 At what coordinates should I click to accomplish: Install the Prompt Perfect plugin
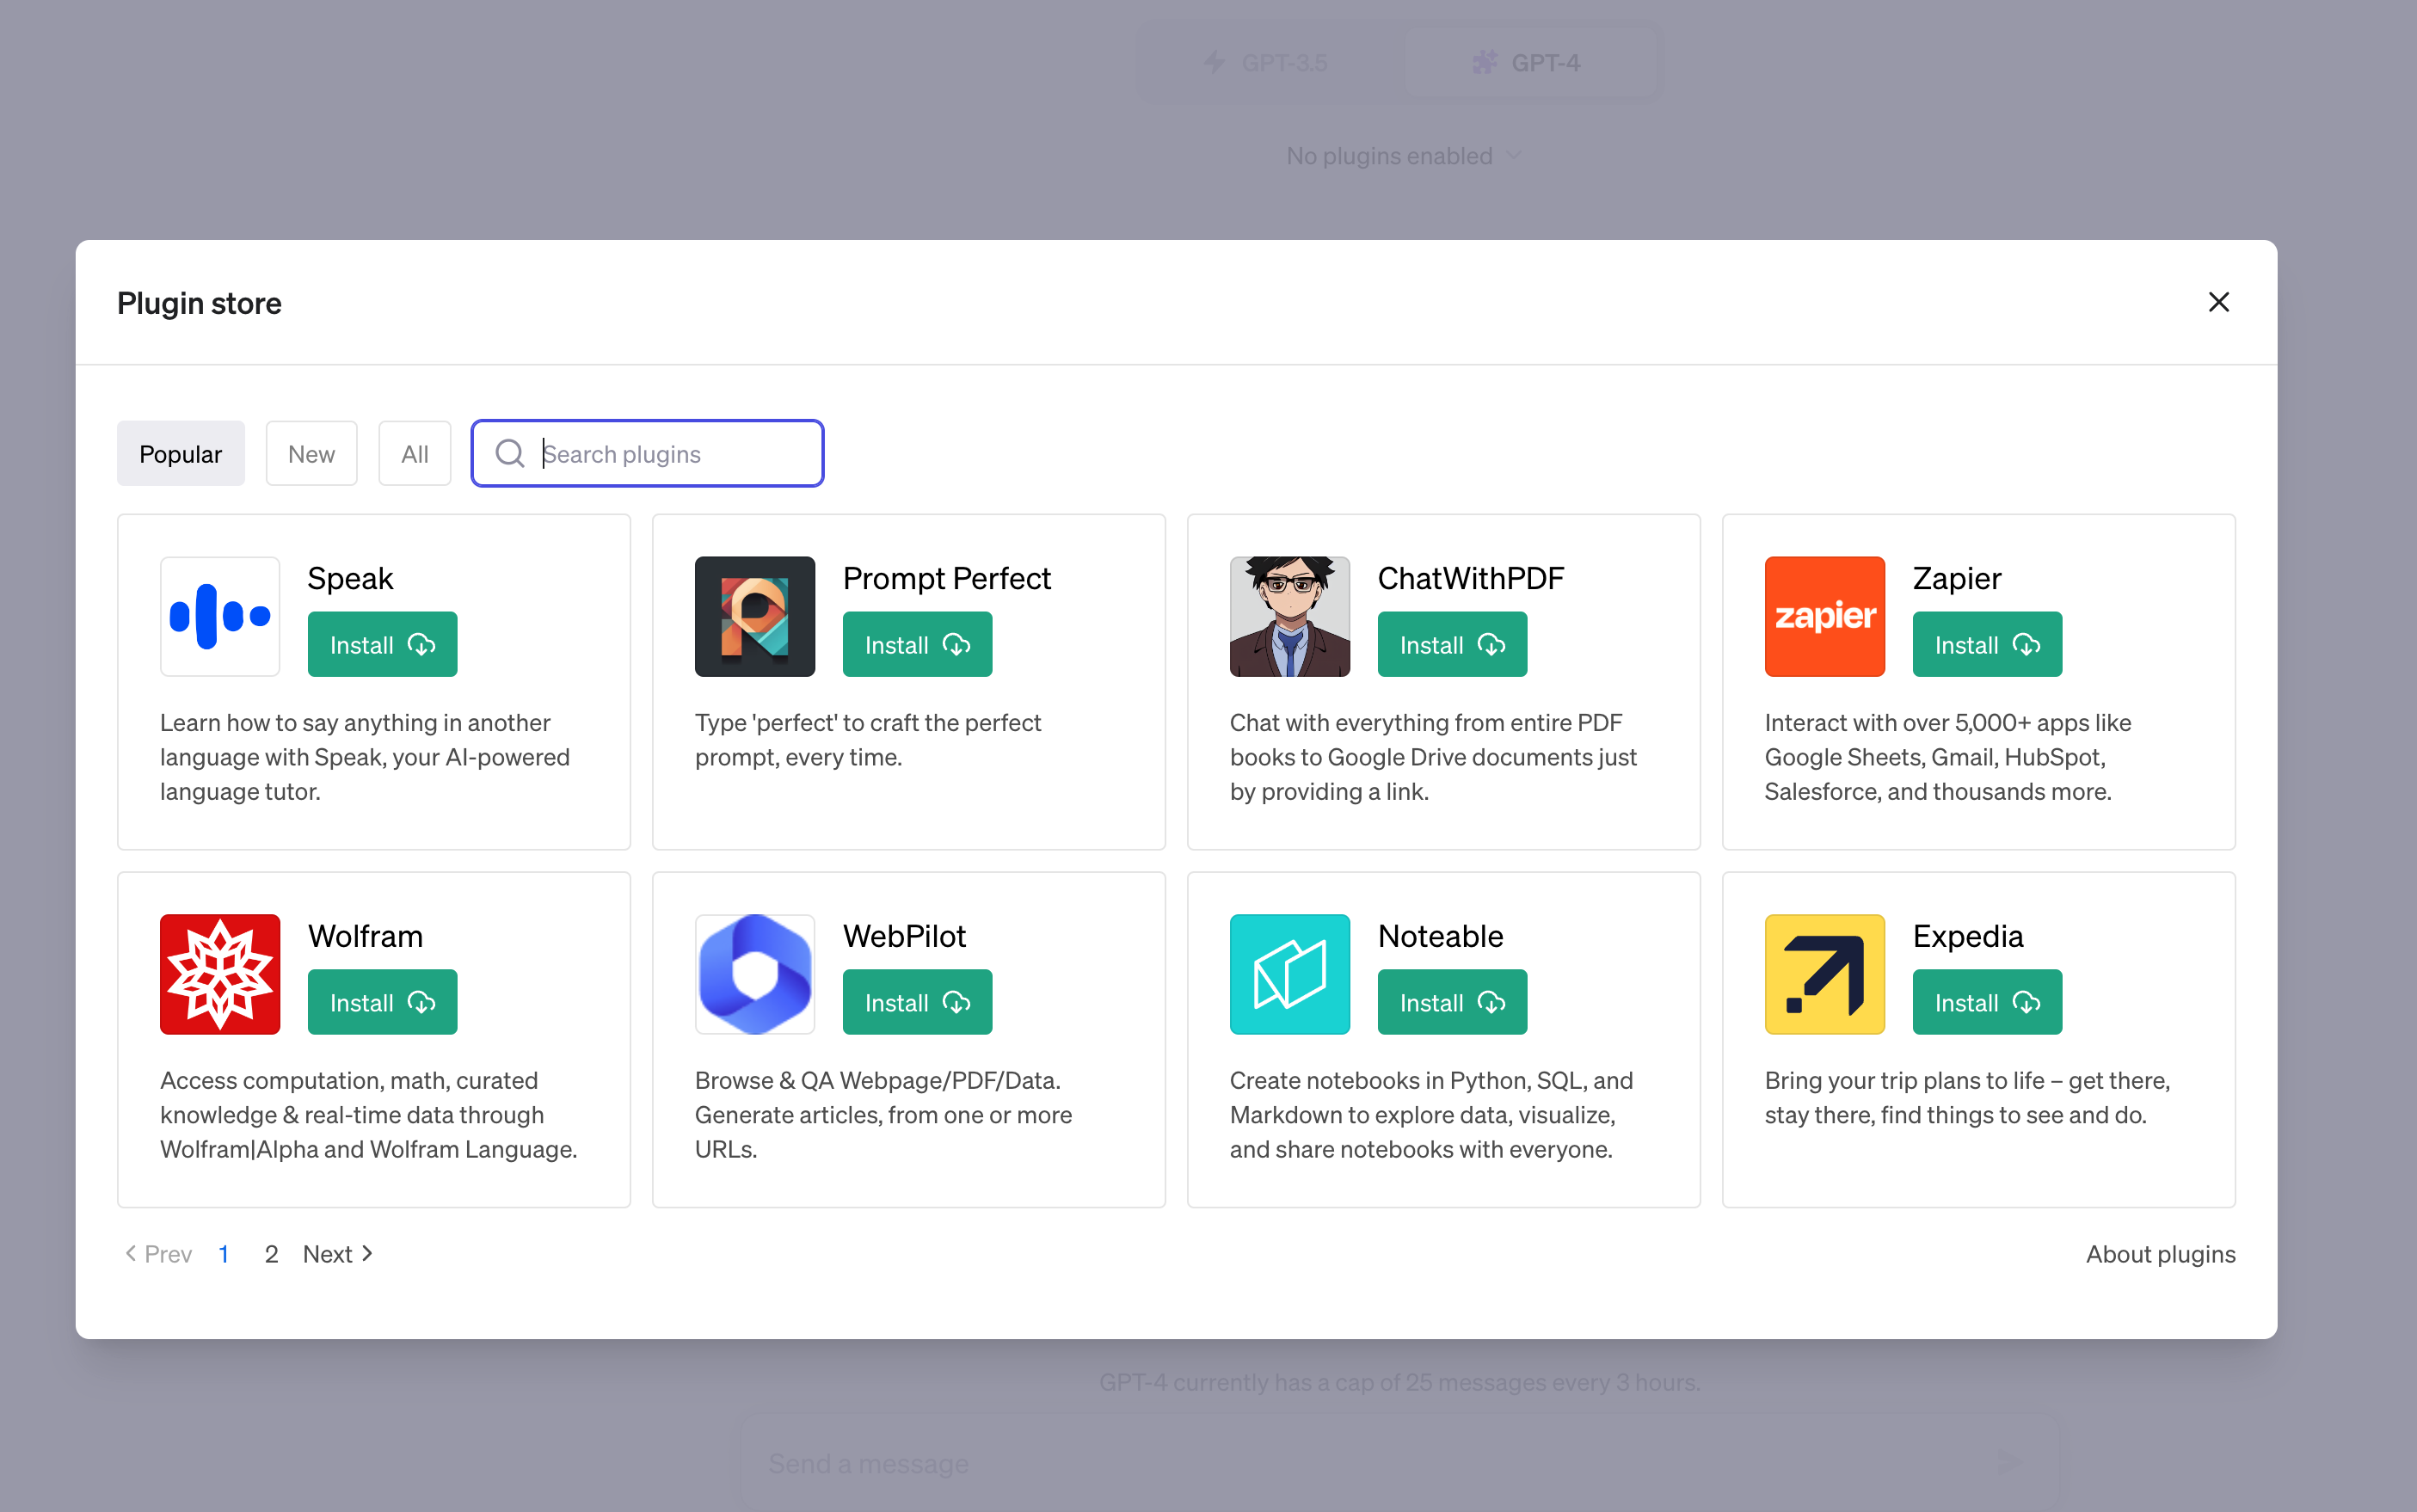point(918,644)
